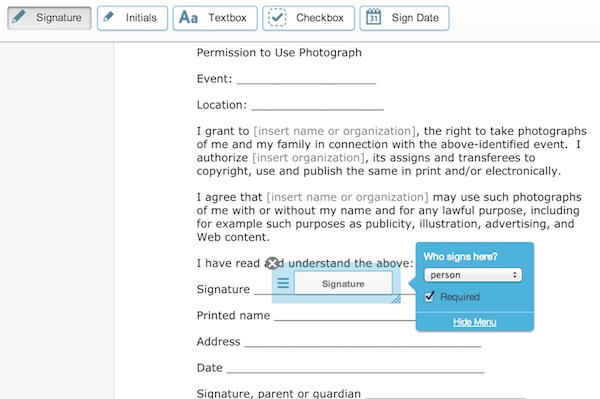Choose the Textbox field tool
The height and width of the screenshot is (399, 600).
pos(215,18)
